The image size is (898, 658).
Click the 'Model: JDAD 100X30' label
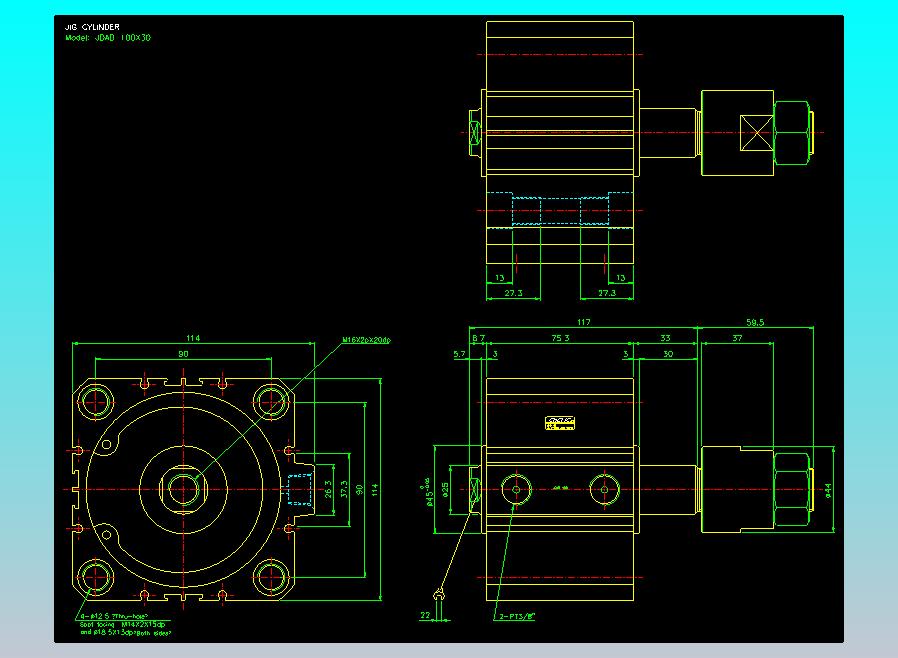(108, 38)
